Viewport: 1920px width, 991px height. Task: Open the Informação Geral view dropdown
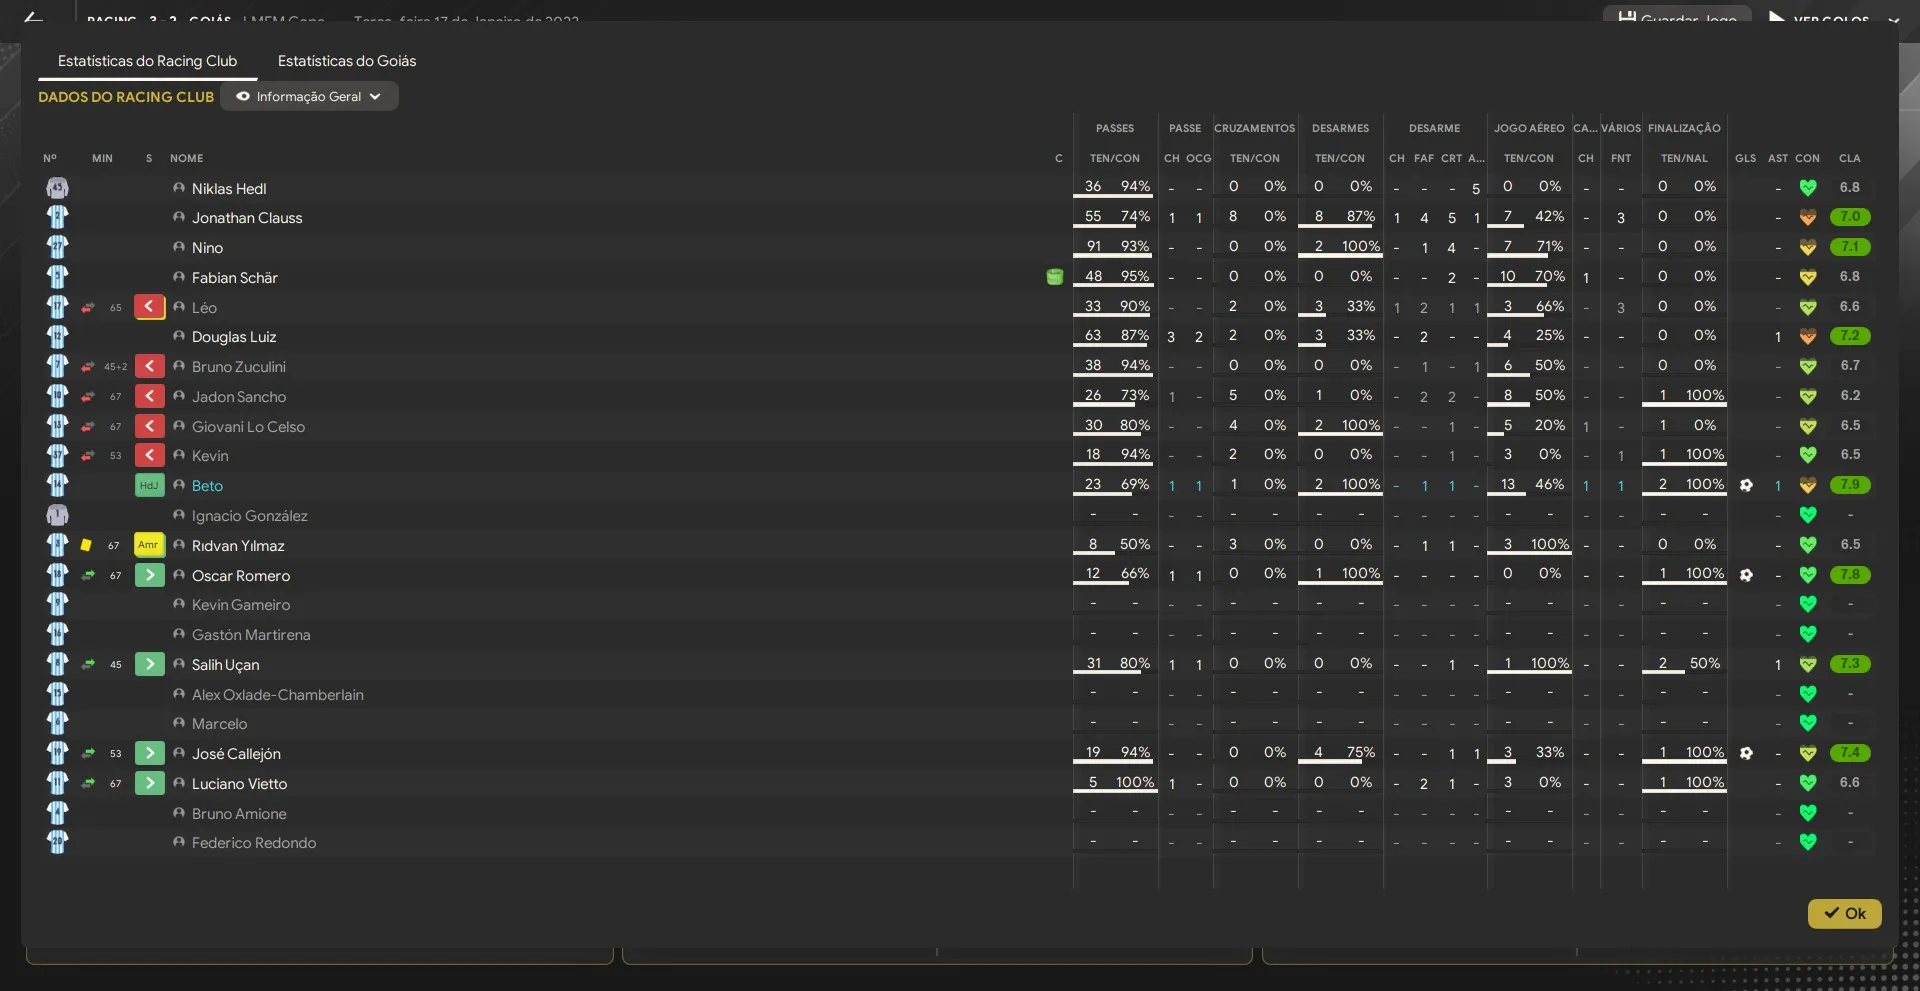309,97
